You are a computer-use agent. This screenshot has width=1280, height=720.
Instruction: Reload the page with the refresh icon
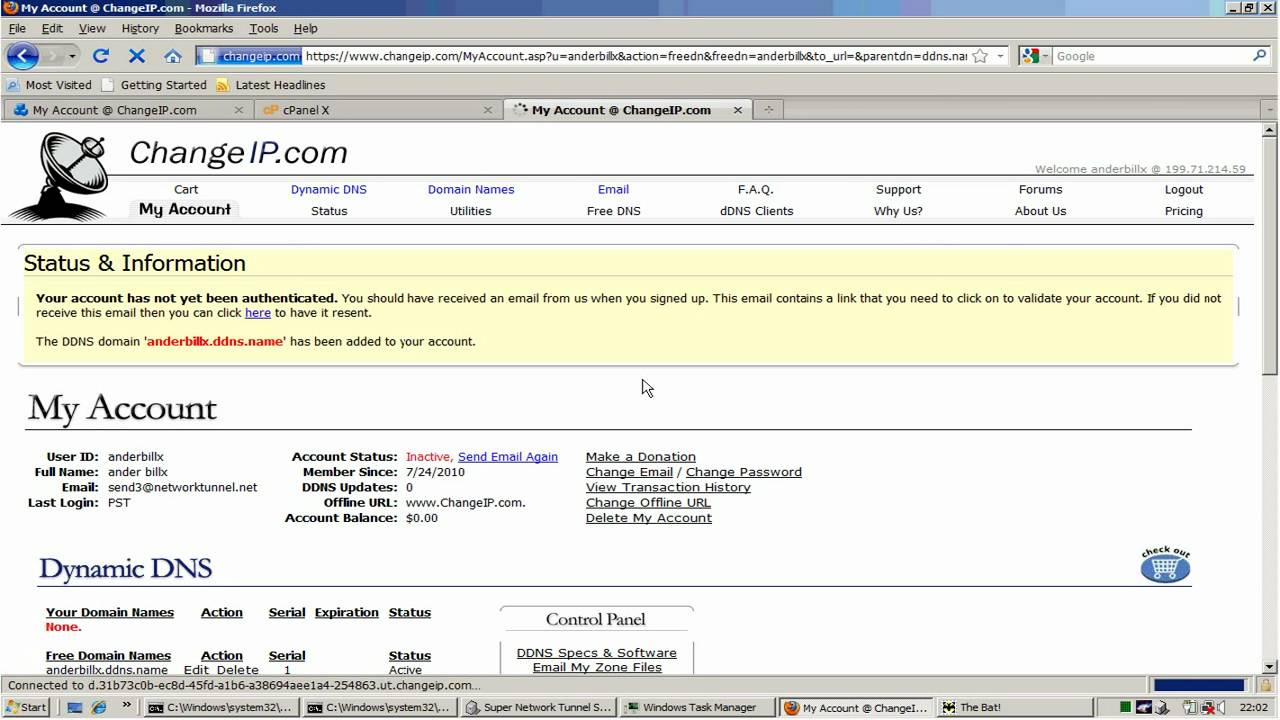click(x=100, y=56)
